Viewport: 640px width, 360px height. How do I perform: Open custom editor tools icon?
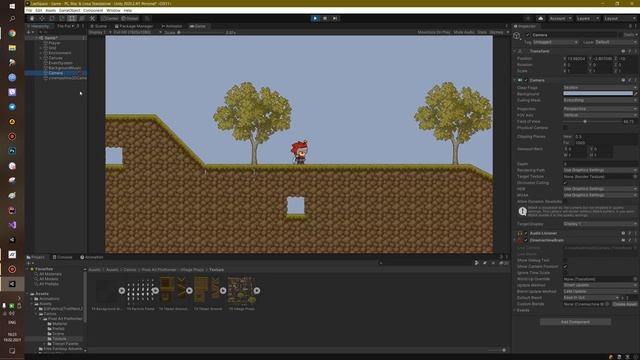(x=92, y=18)
